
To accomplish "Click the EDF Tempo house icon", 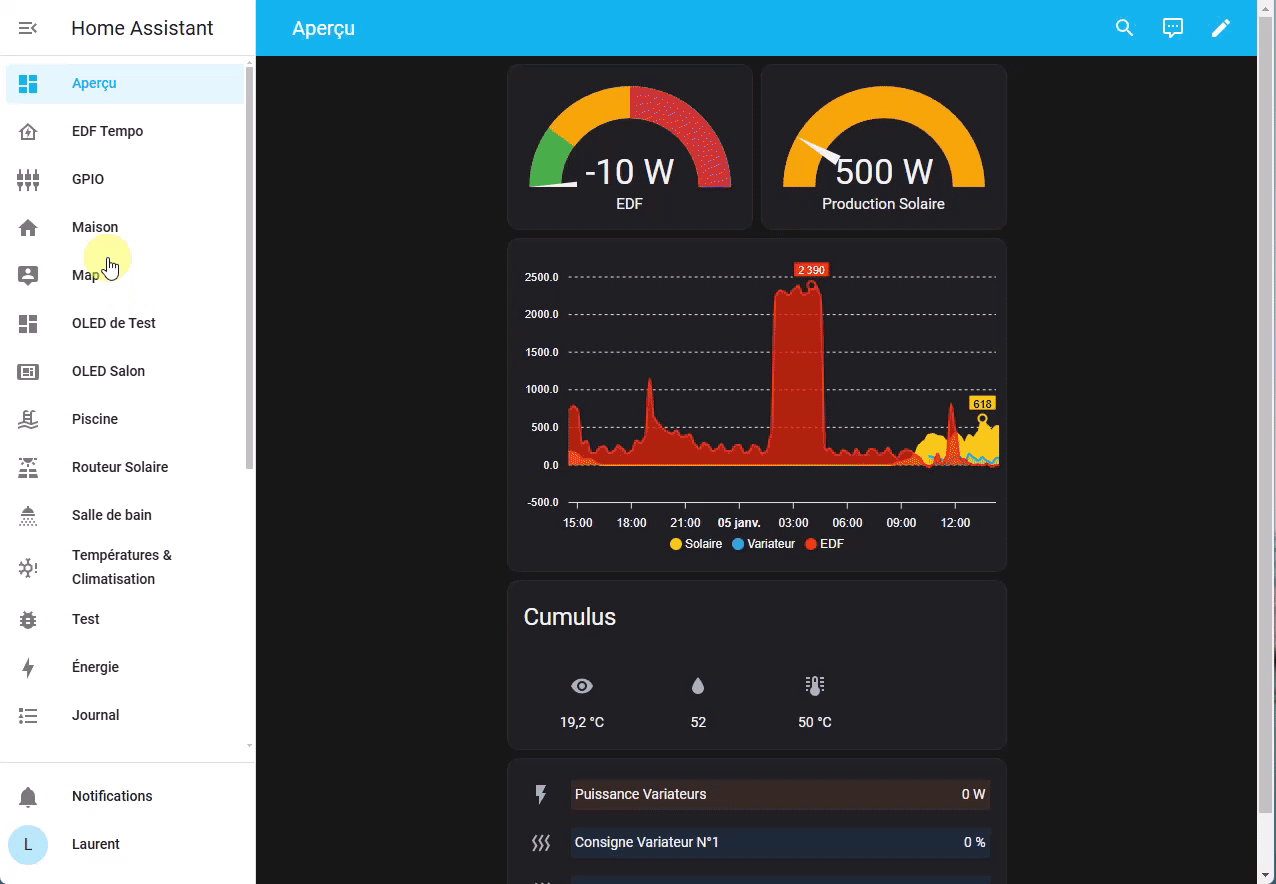I will (x=28, y=132).
